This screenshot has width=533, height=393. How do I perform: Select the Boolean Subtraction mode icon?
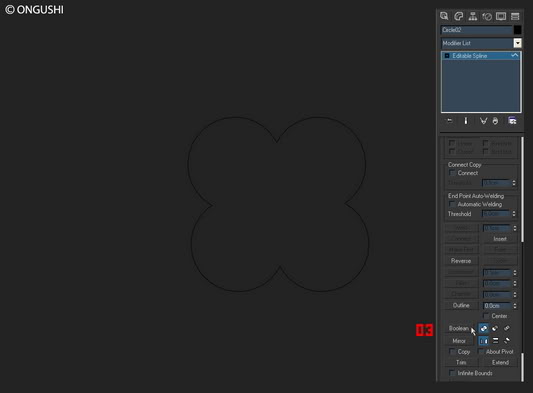[495, 328]
